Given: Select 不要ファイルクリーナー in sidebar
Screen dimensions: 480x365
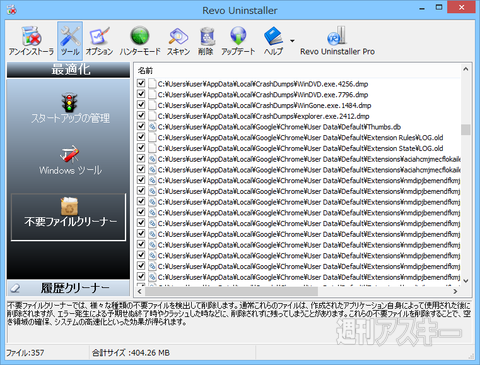Looking at the screenshot, I should pyautogui.click(x=69, y=217).
